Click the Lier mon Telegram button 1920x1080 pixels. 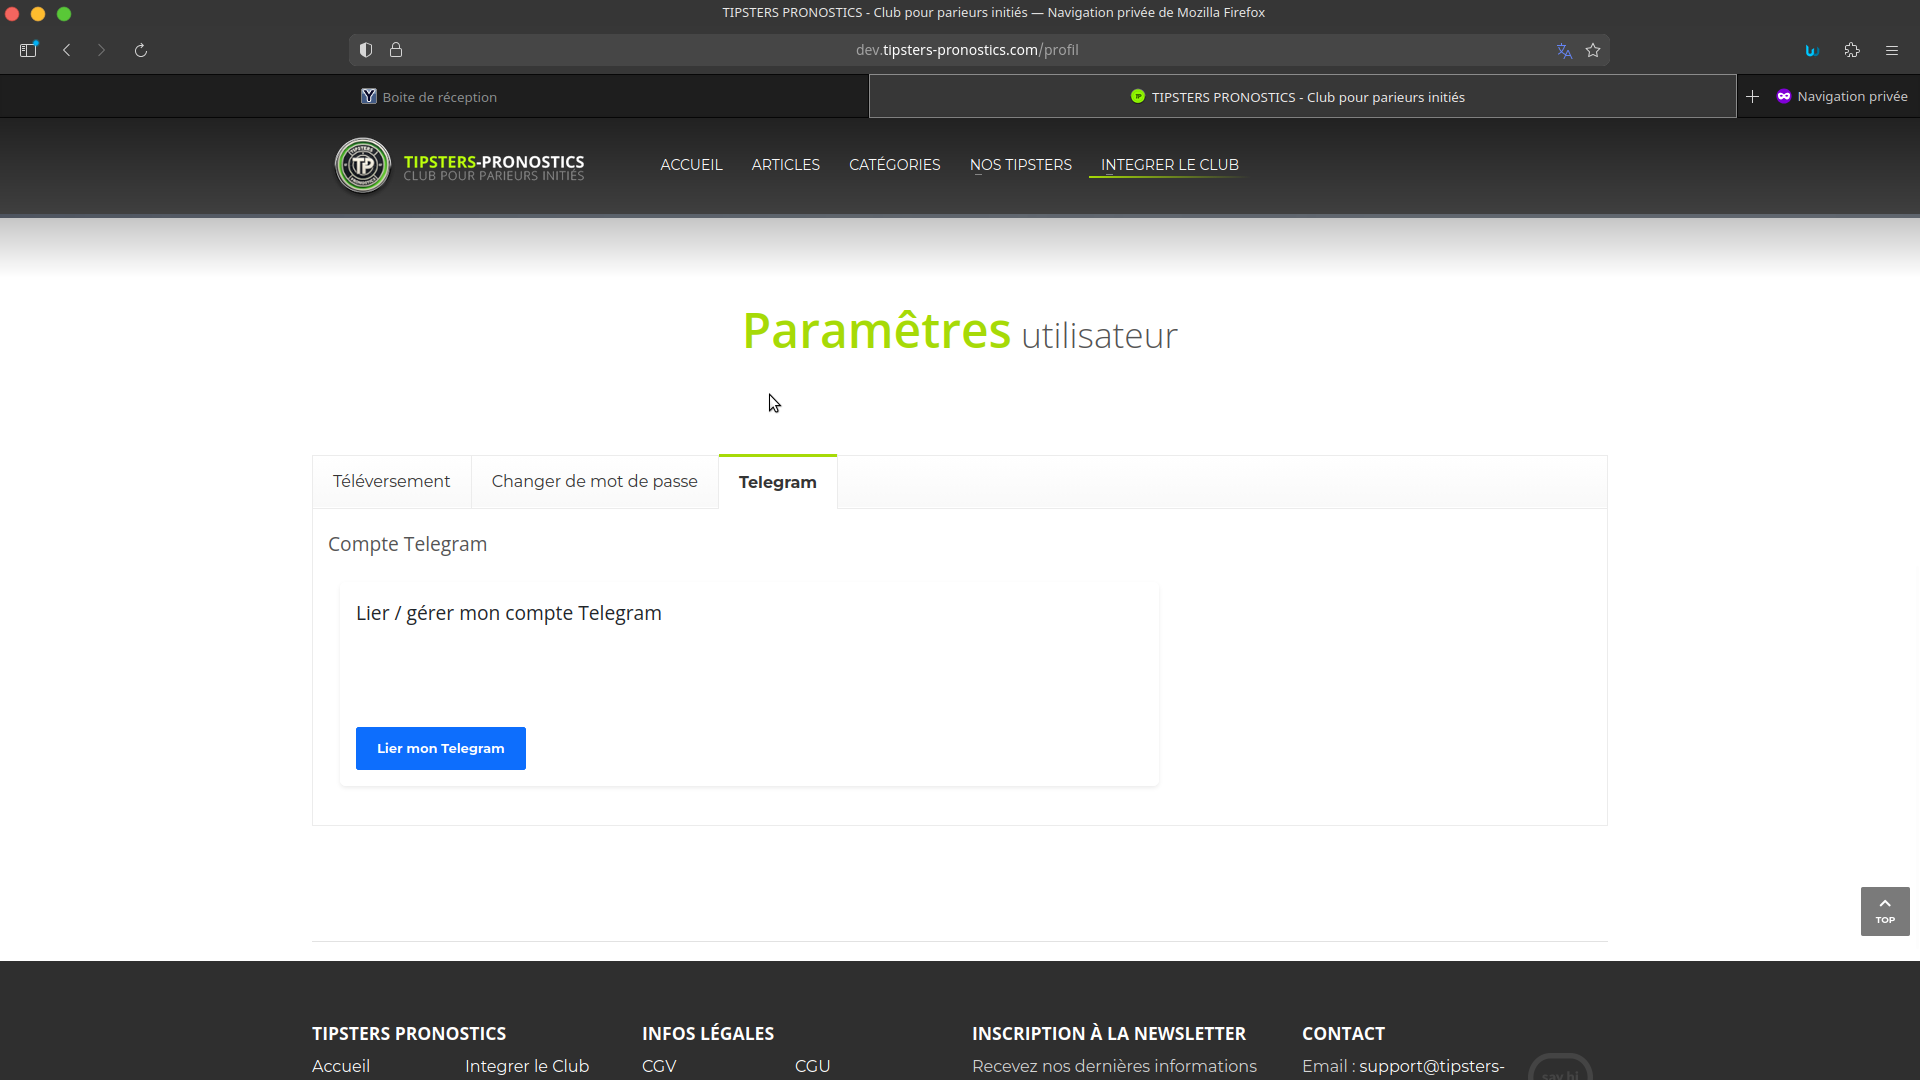440,748
